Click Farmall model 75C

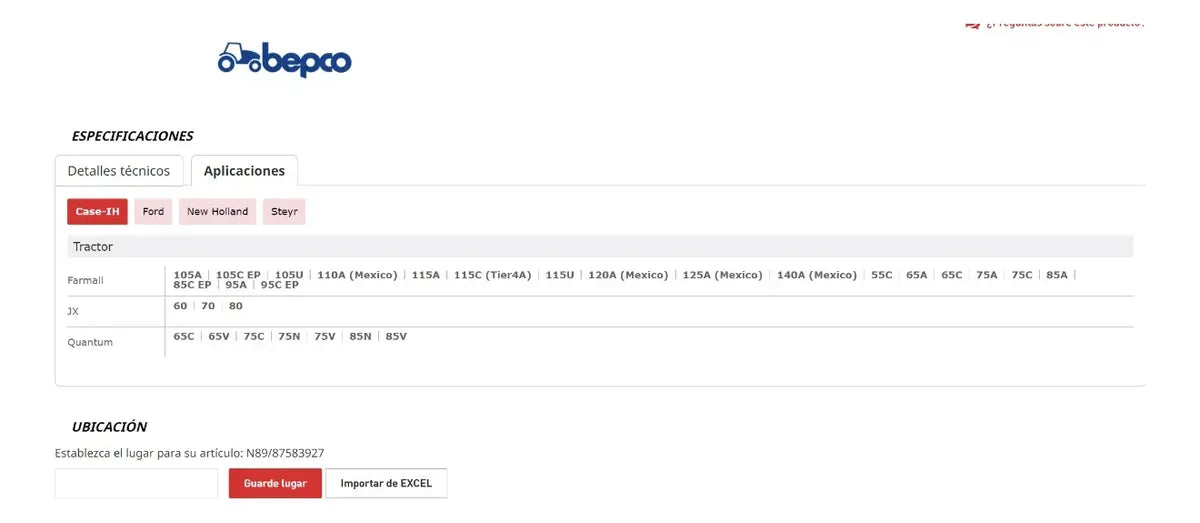[1022, 275]
